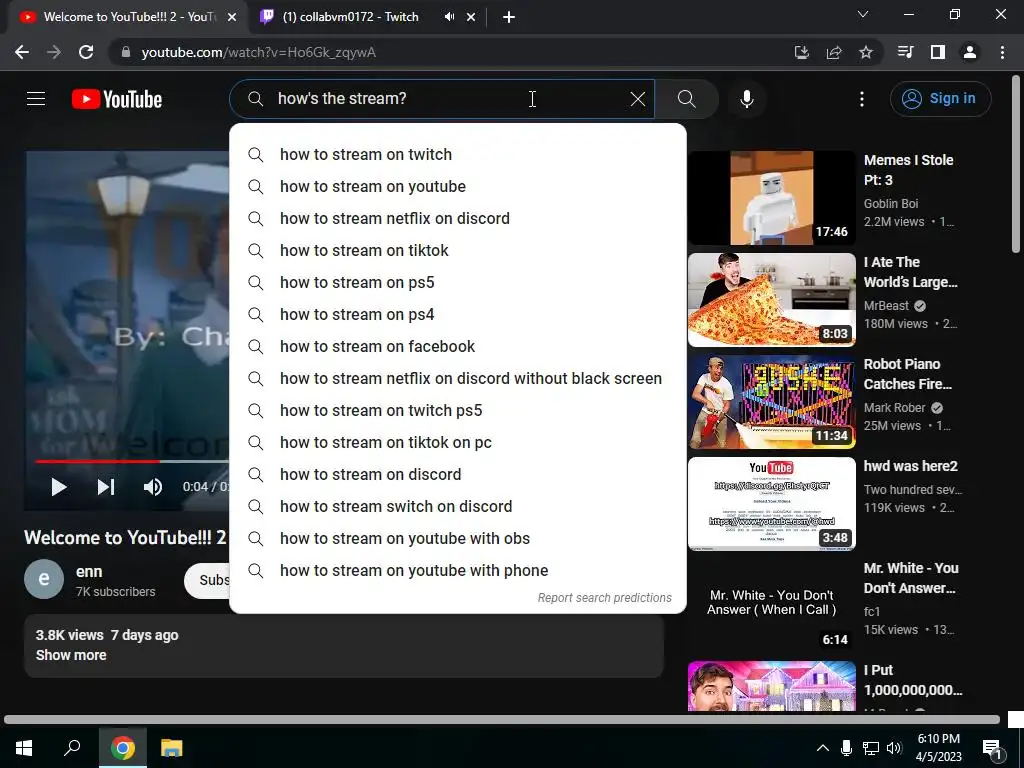Close the Twitch tab
This screenshot has height=768, width=1024.
[471, 17]
